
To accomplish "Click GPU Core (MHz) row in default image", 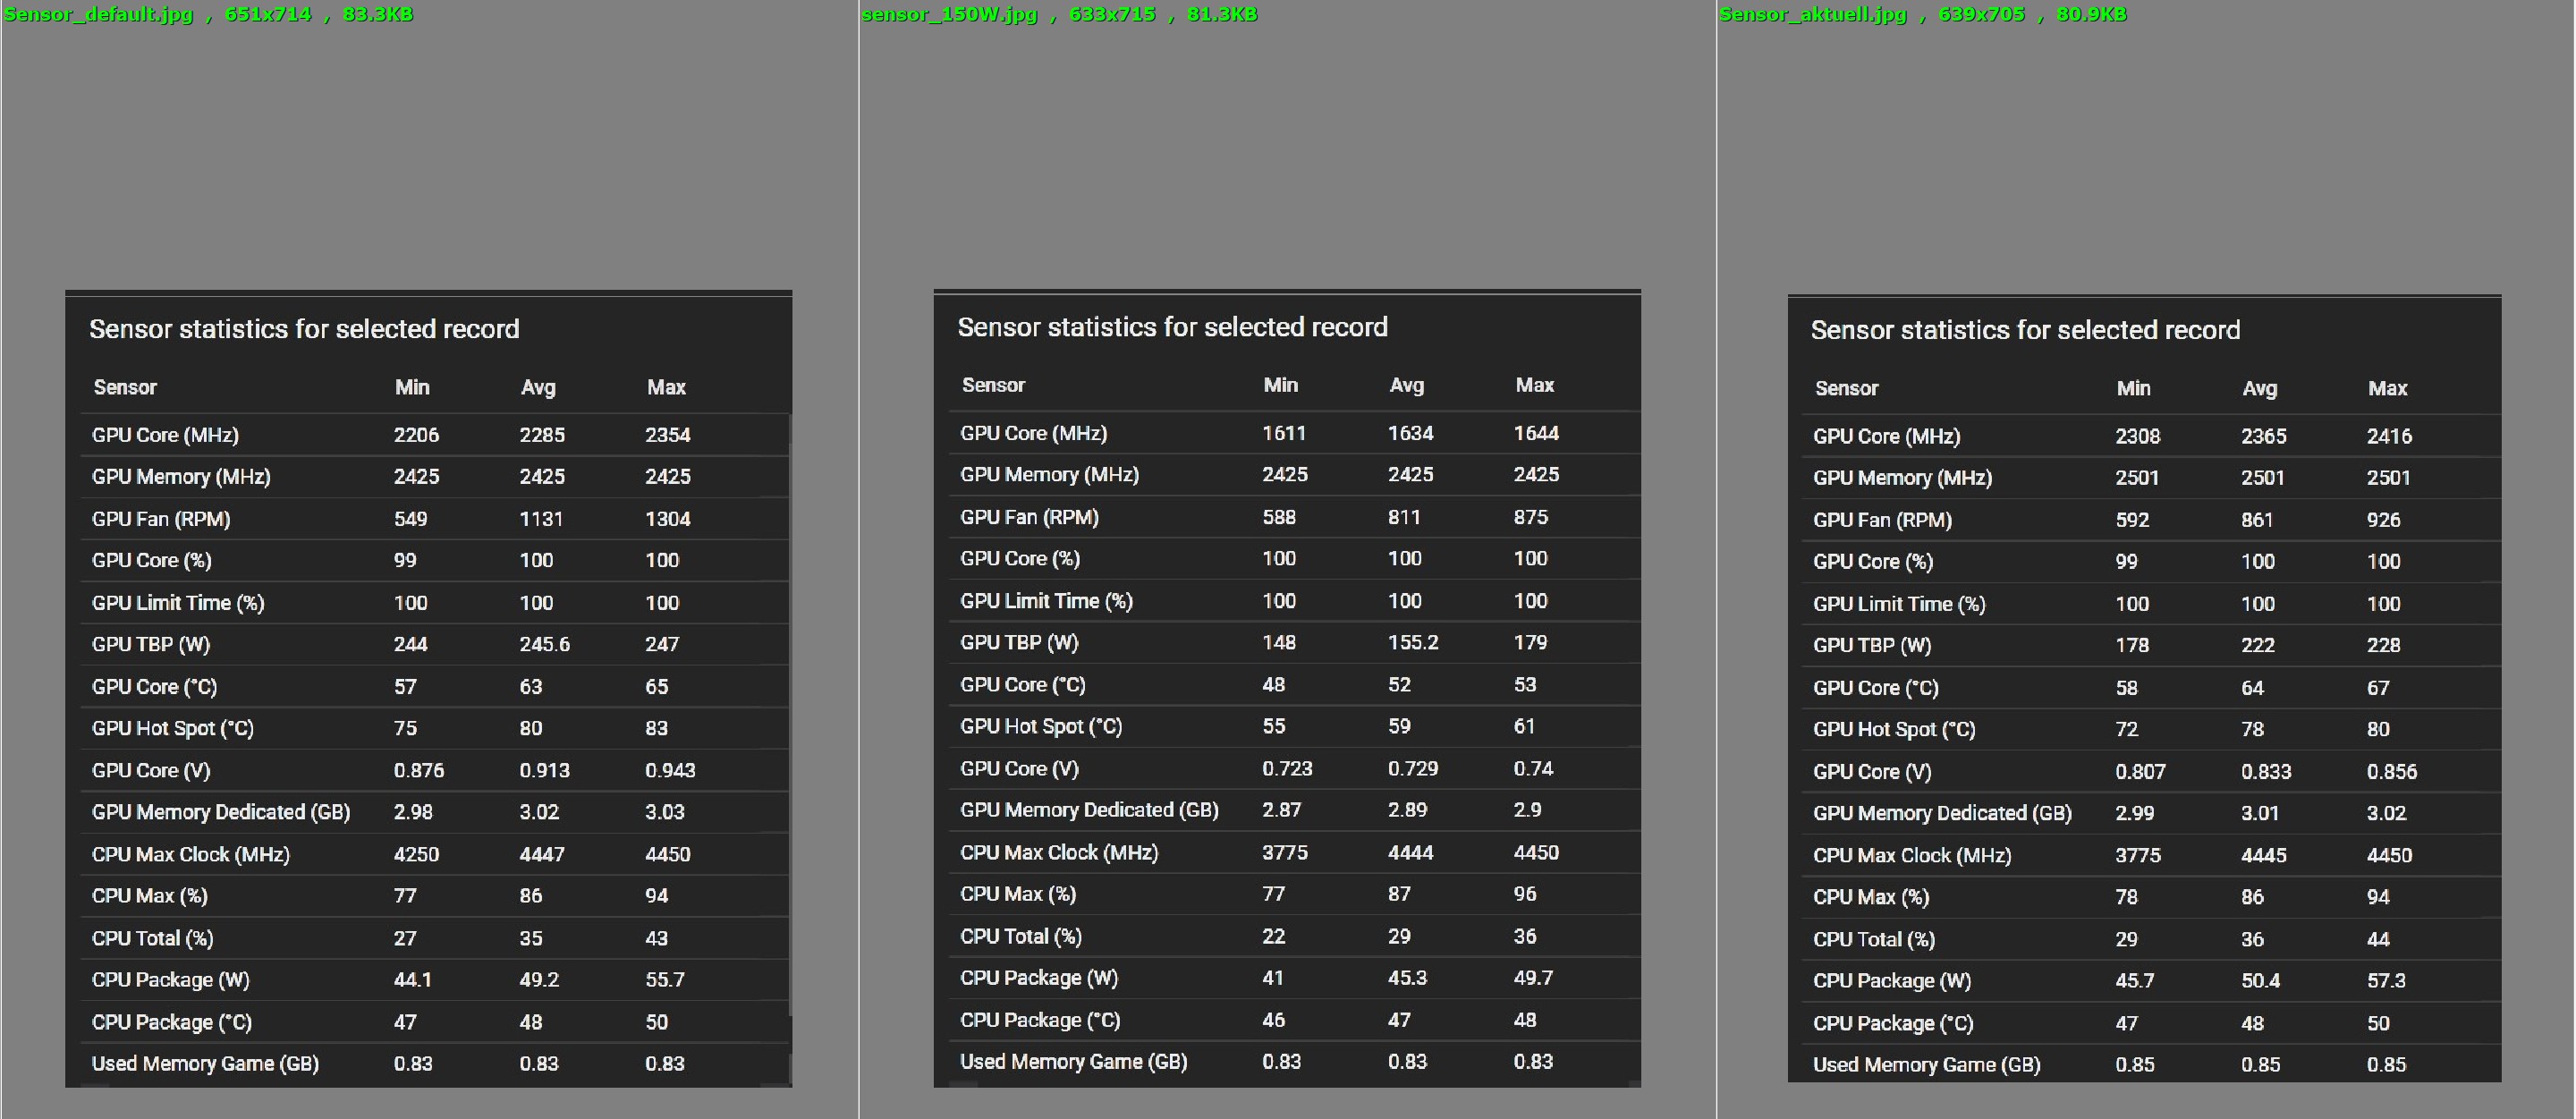I will pyautogui.click(x=165, y=435).
